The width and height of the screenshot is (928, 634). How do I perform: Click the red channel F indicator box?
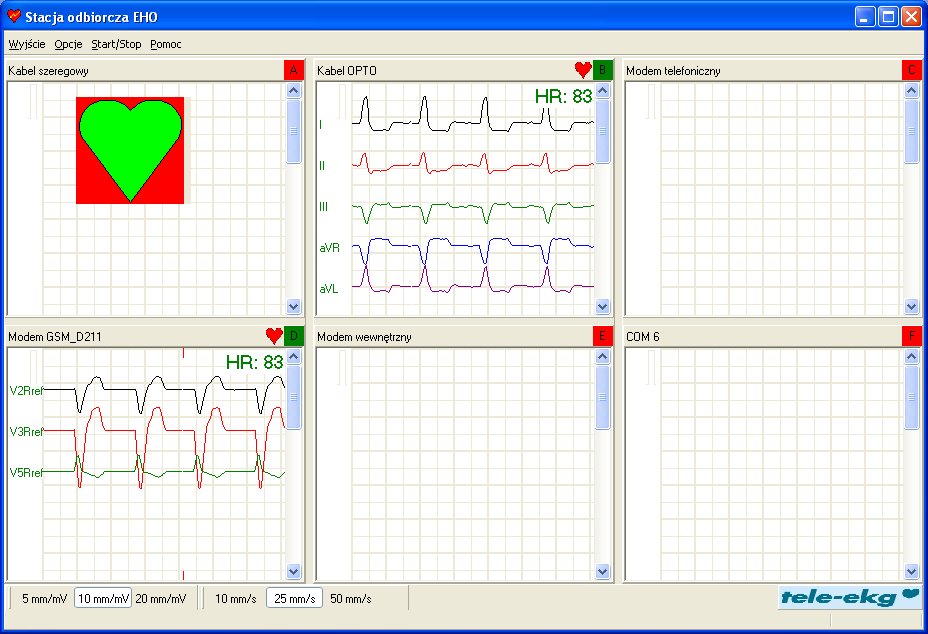coord(911,336)
